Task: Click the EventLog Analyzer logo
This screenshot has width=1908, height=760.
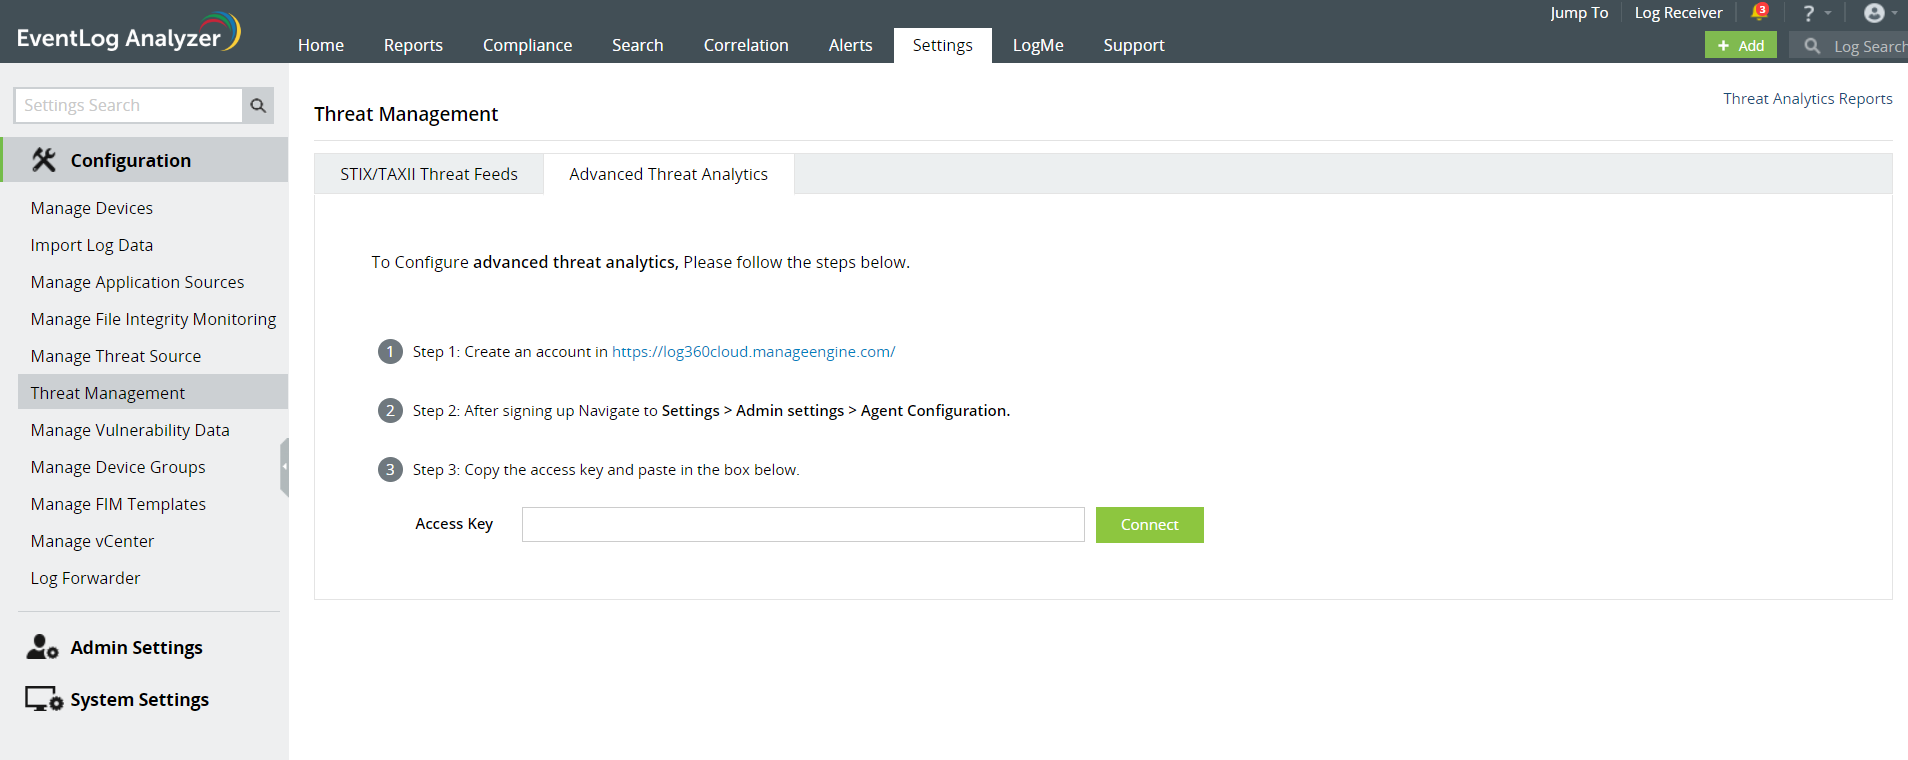Action: point(128,33)
